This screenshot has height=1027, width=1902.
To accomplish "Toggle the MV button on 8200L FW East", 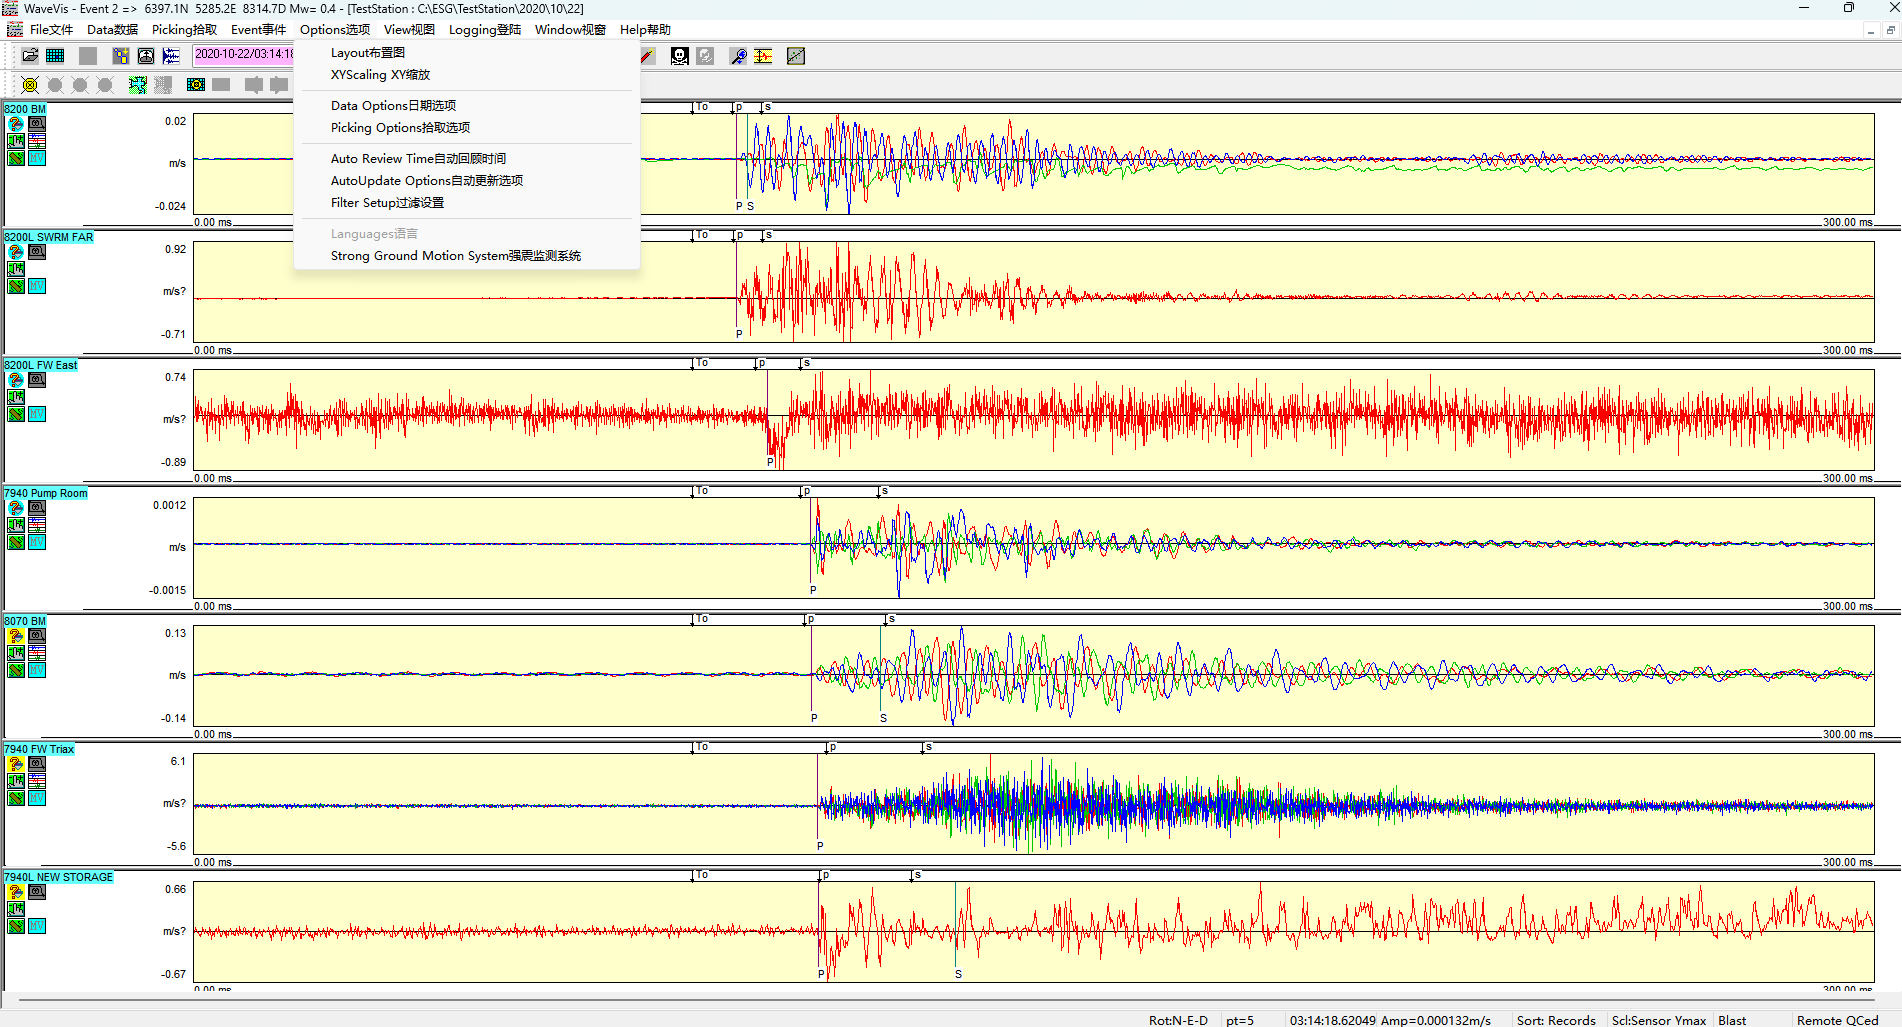I will coord(37,414).
